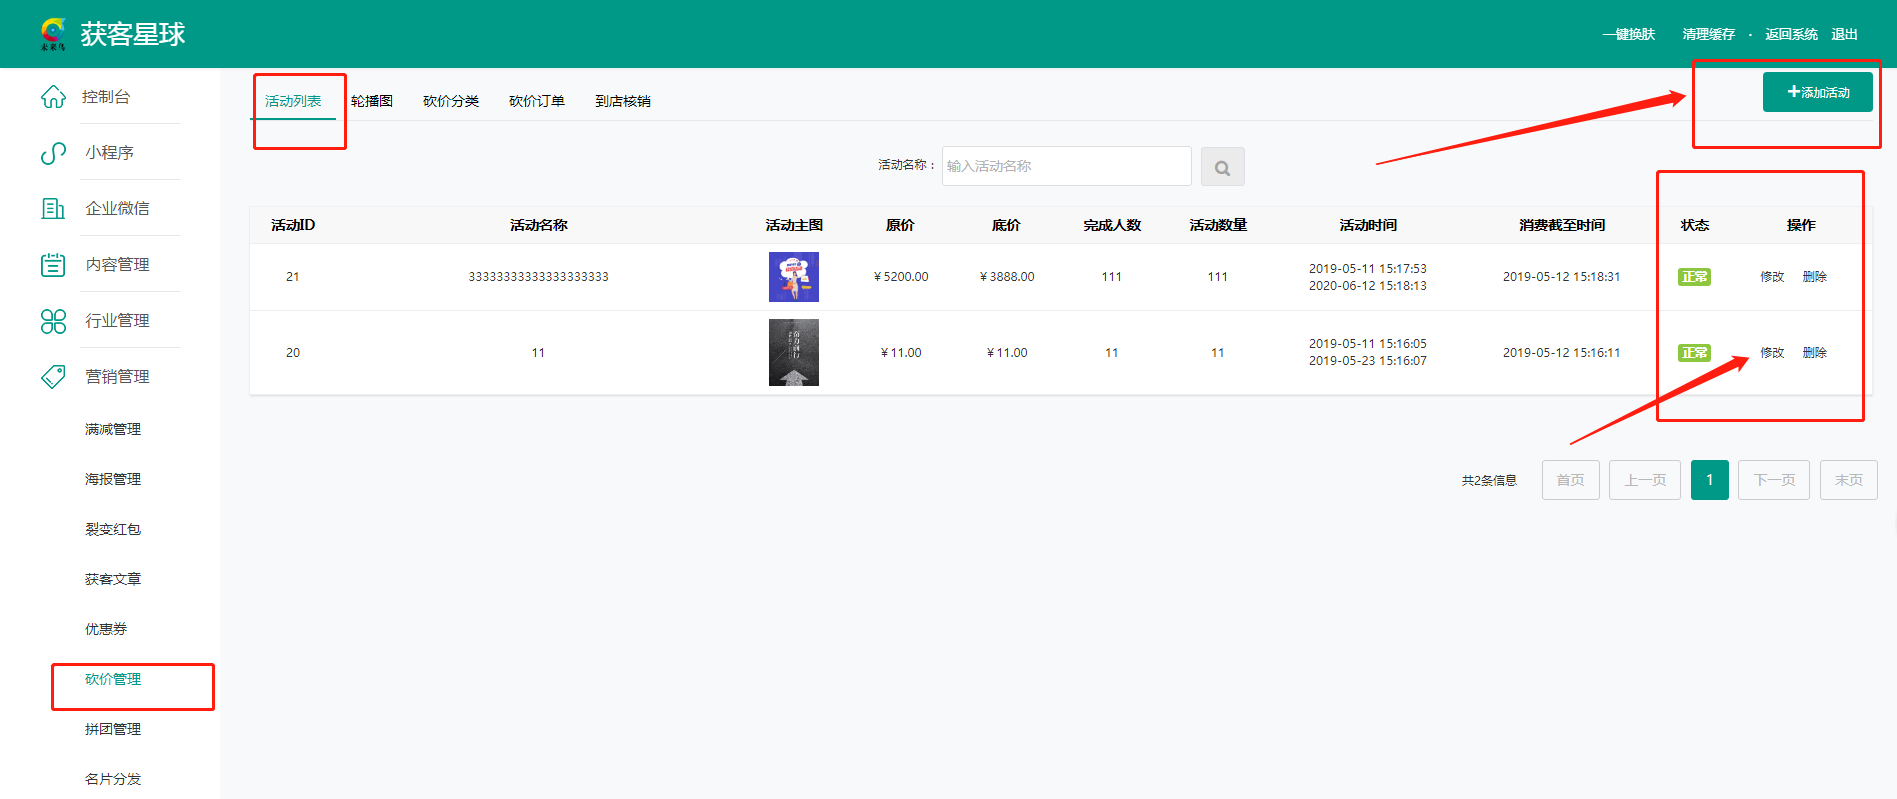Click the 内容管理 calendar icon
1897x799 pixels.
tap(53, 265)
